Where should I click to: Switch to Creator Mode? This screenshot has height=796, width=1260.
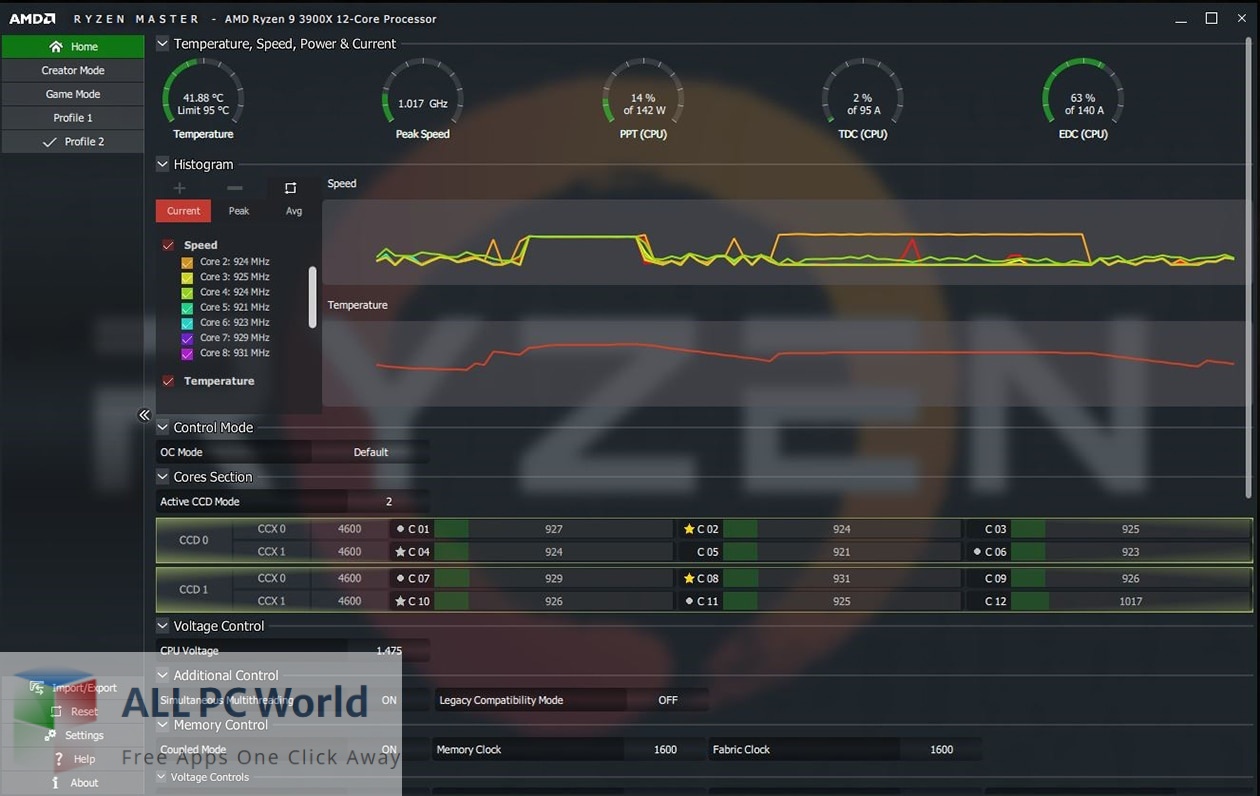click(x=73, y=70)
